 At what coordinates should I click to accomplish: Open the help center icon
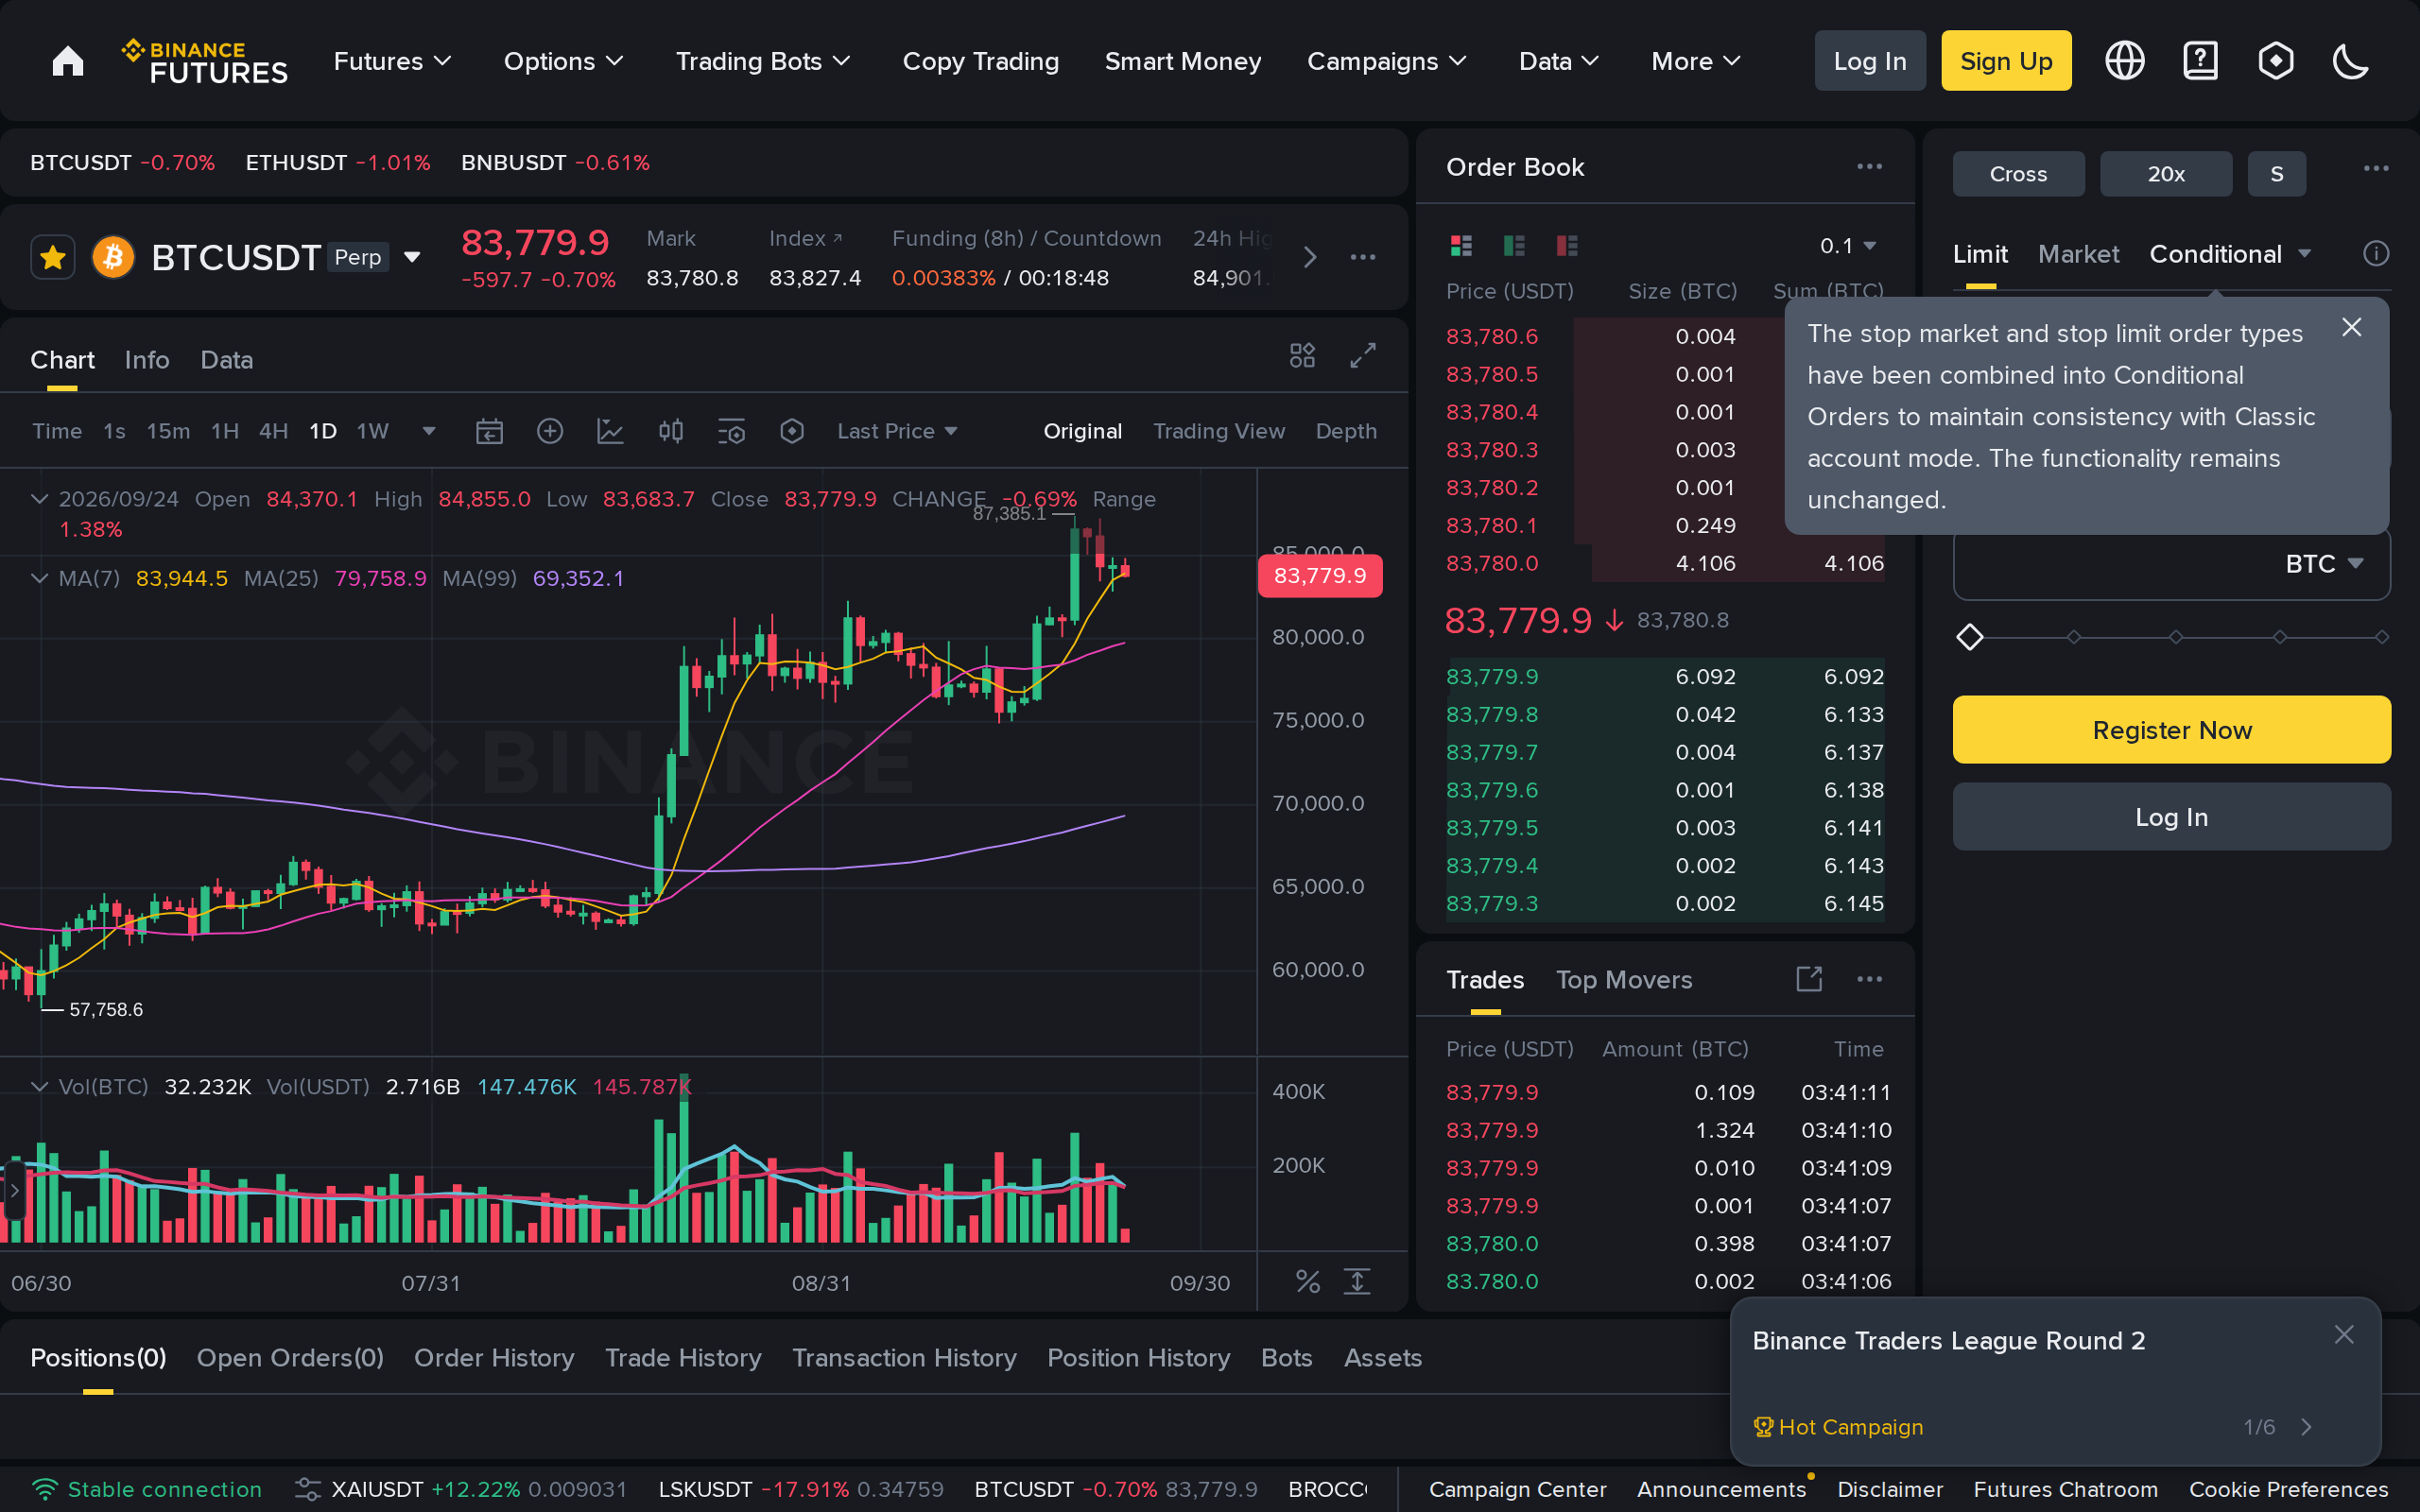tap(2200, 61)
